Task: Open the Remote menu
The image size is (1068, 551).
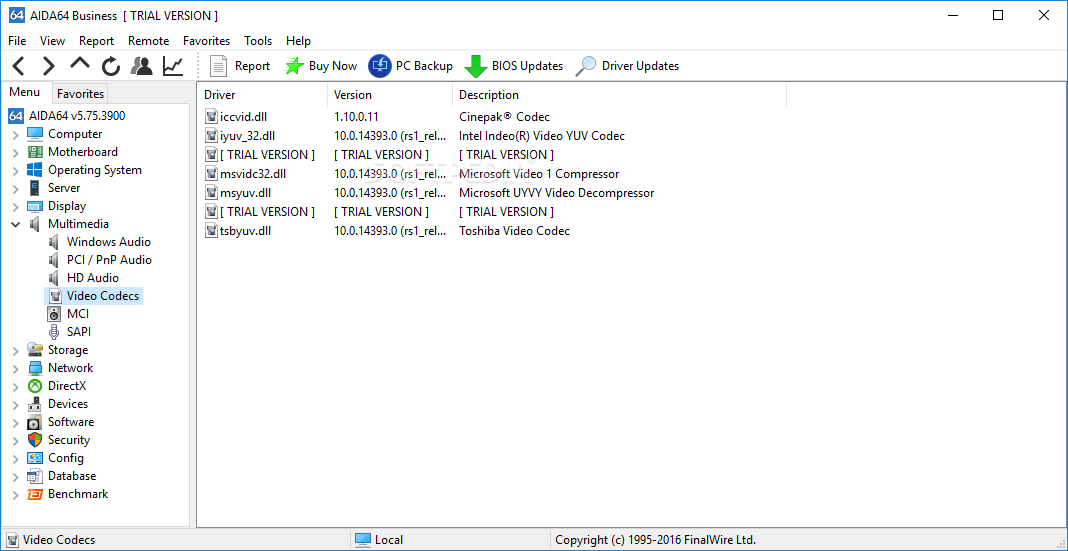Action: pos(148,41)
